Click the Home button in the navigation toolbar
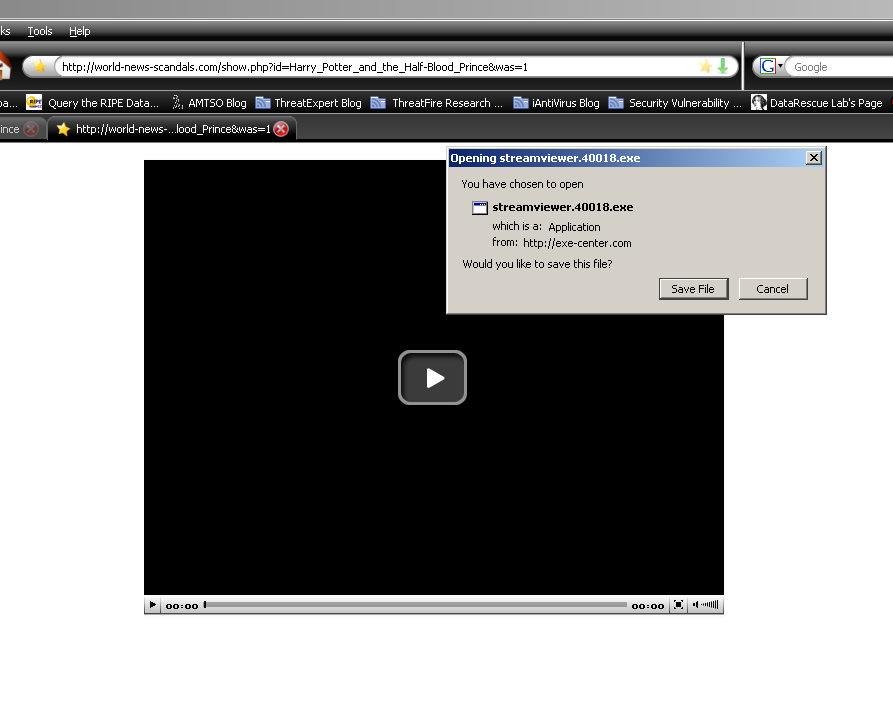The height and width of the screenshot is (703, 893). pos(4,67)
